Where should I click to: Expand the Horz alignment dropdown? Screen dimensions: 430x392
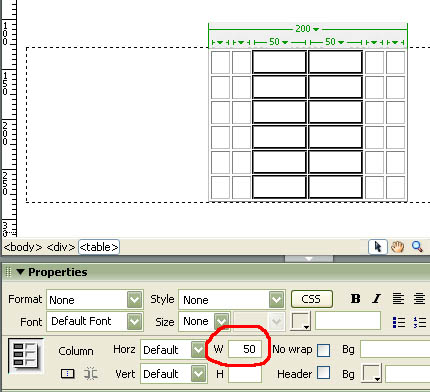coord(198,350)
